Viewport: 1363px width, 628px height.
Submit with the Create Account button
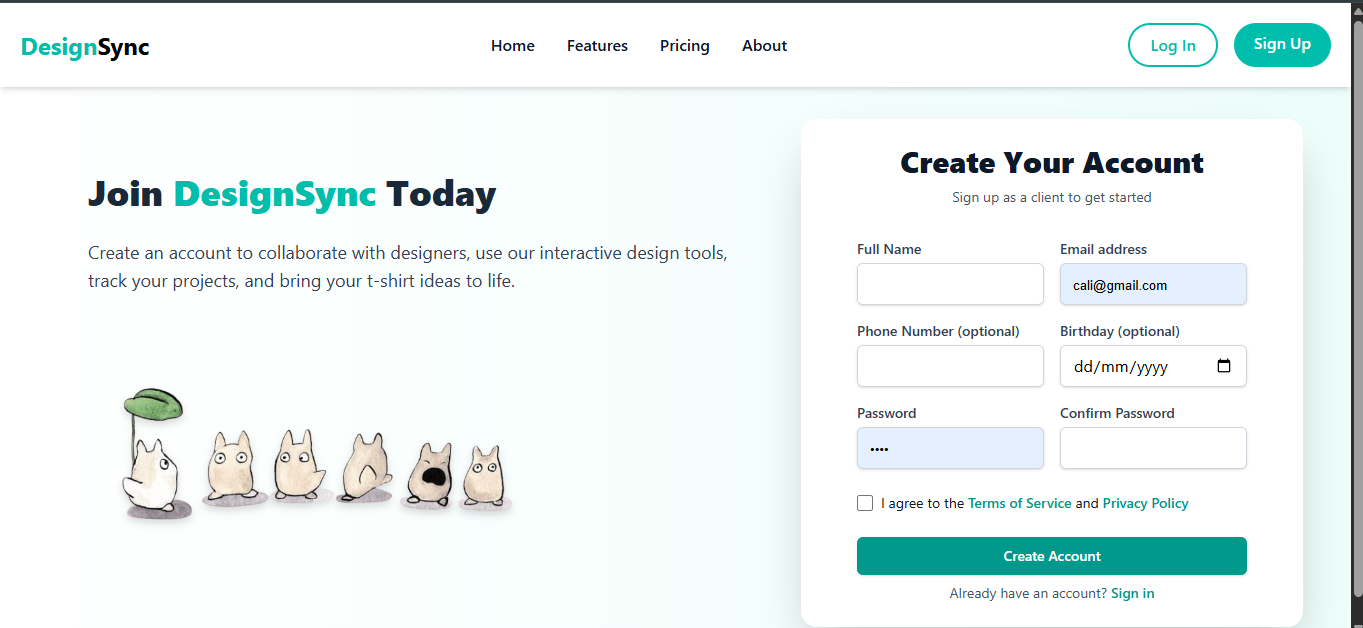click(x=1051, y=556)
